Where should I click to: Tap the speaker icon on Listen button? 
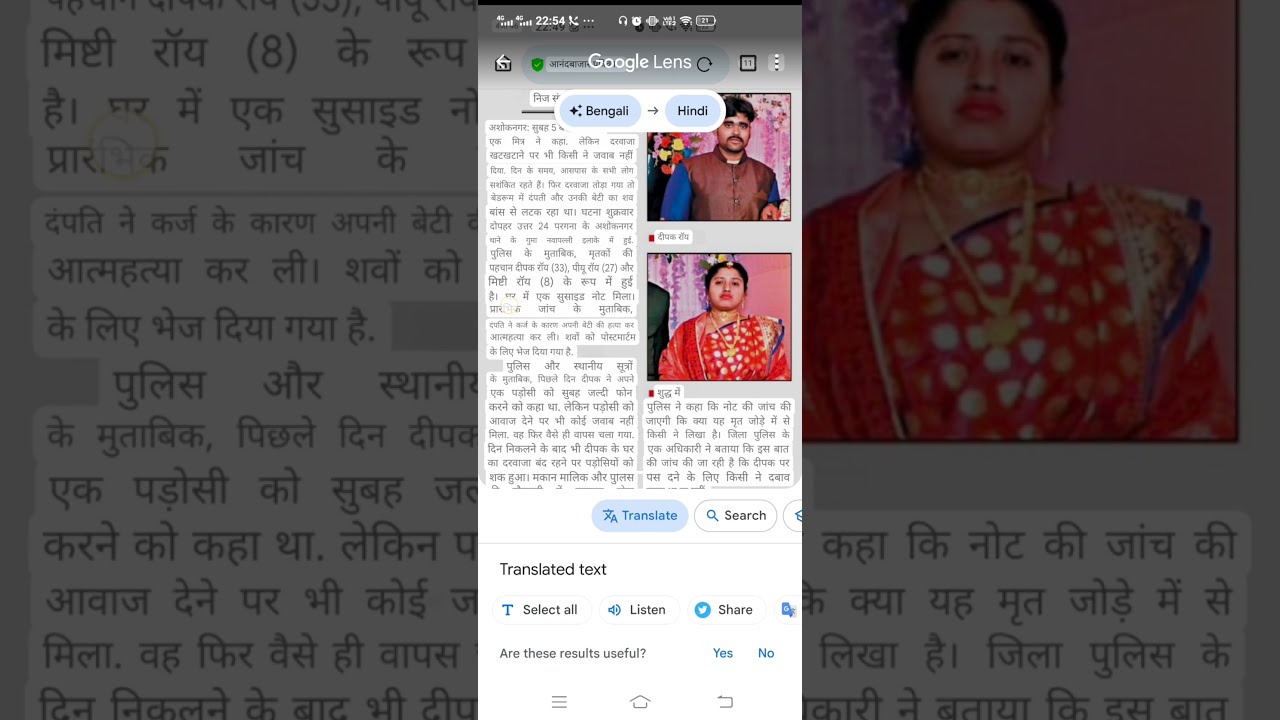(615, 610)
